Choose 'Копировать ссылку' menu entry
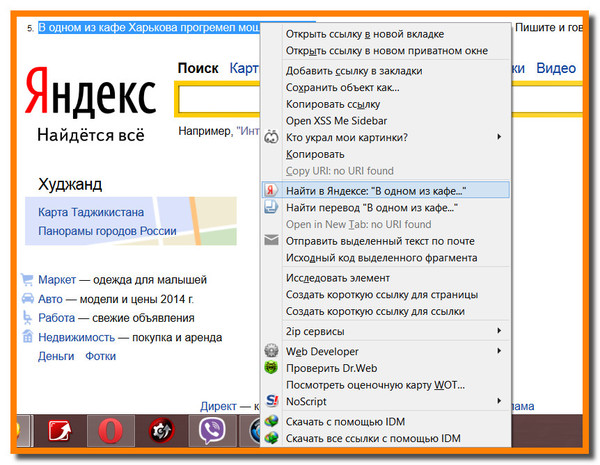Screen dimensions: 600x465 coord(333,104)
